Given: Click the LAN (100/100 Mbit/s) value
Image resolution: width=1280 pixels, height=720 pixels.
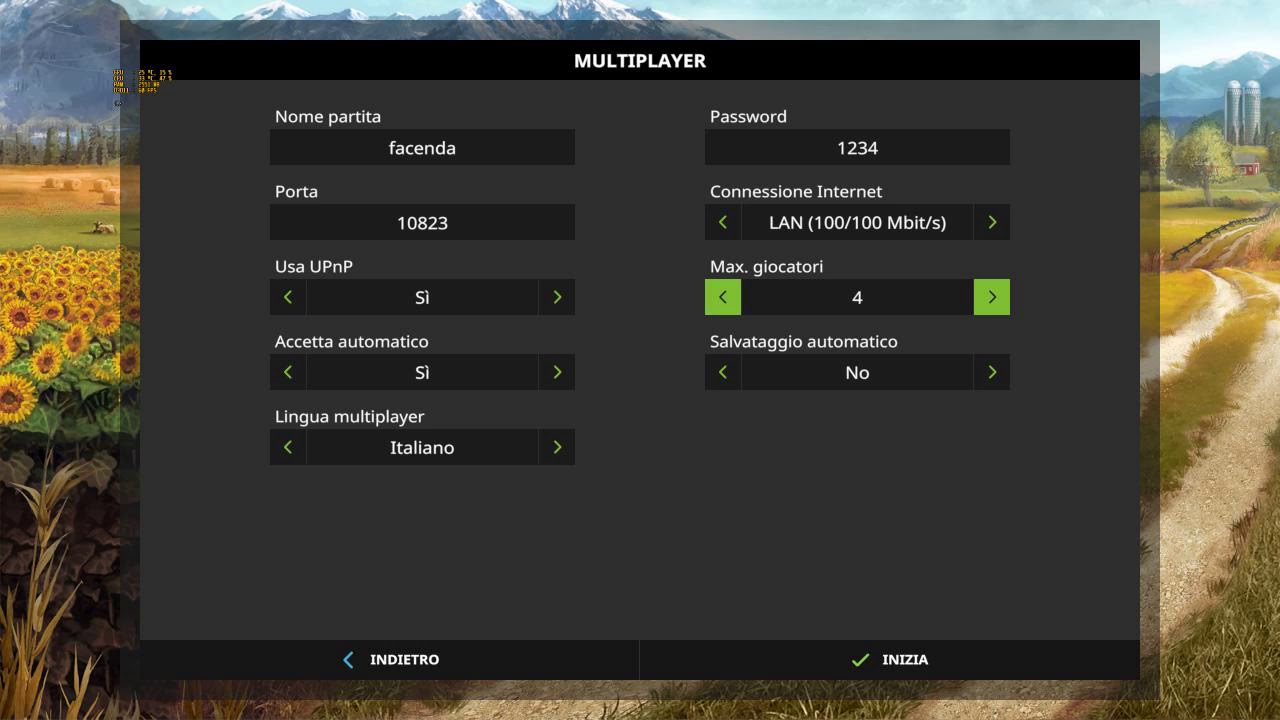Looking at the screenshot, I should tap(857, 222).
